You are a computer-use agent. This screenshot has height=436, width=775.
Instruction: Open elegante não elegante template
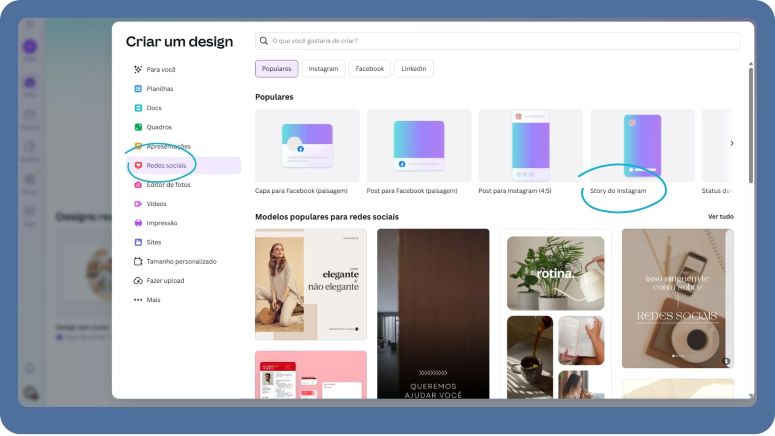[311, 284]
